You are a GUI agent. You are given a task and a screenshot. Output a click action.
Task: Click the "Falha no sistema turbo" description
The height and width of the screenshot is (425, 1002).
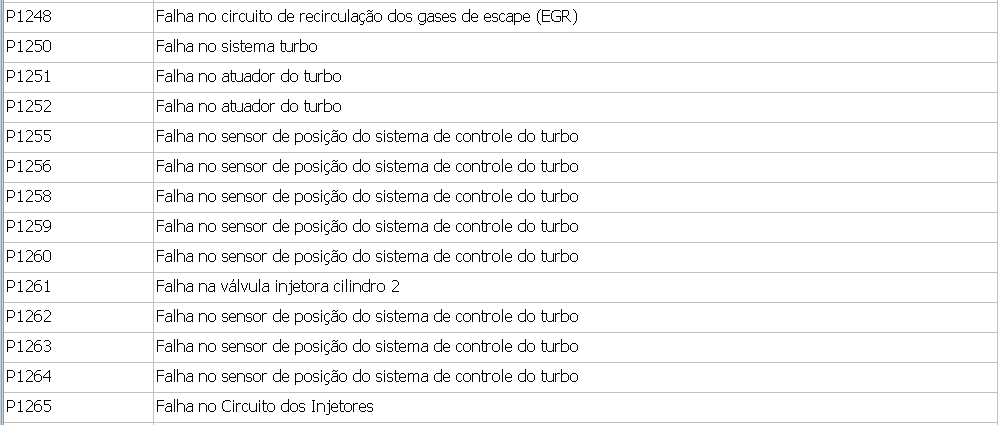pyautogui.click(x=237, y=47)
